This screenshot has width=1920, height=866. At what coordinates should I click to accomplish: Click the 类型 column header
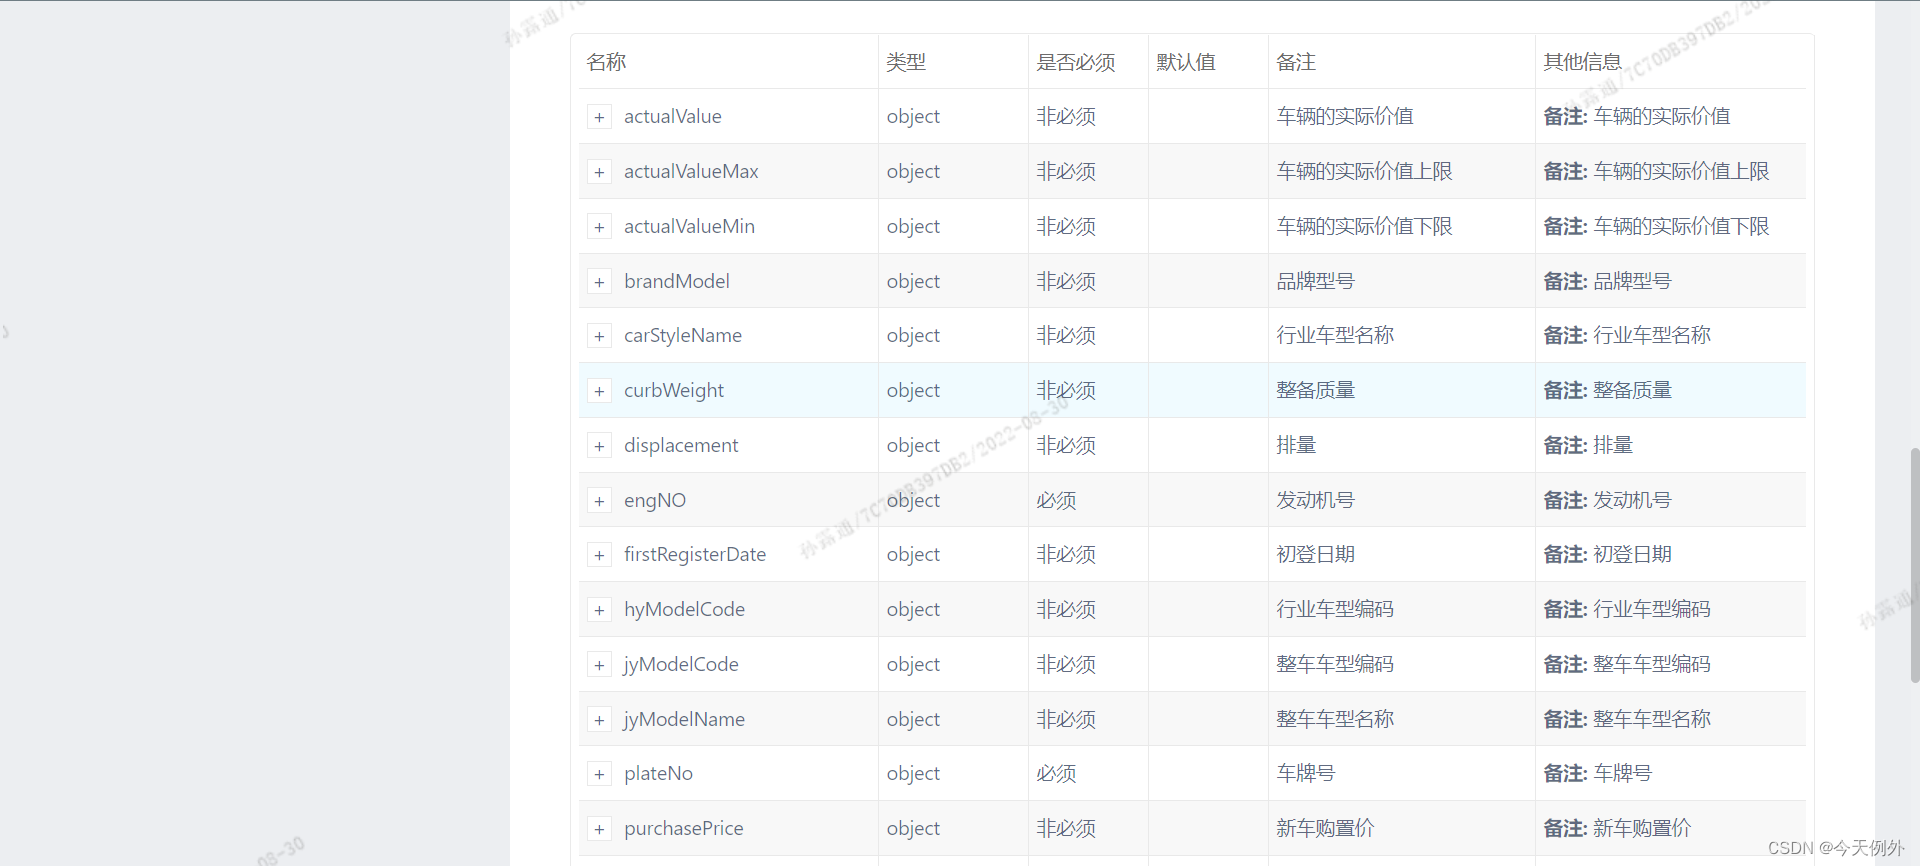coord(906,62)
